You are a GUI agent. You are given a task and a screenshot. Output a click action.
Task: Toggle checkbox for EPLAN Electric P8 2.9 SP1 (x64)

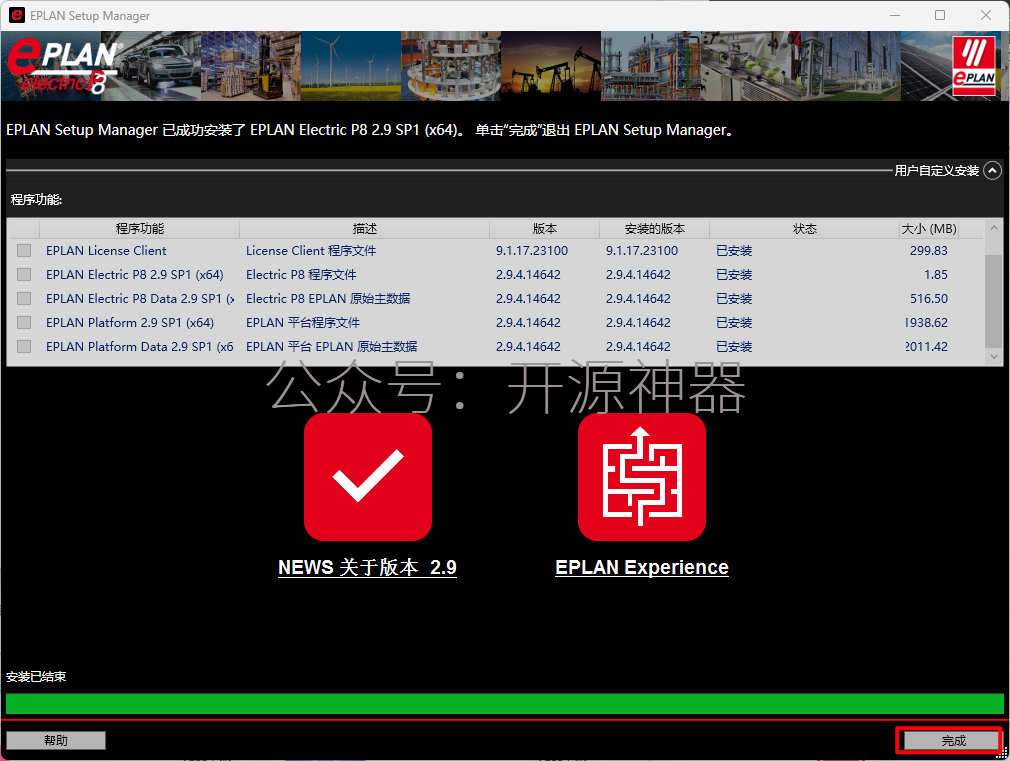(x=24, y=275)
